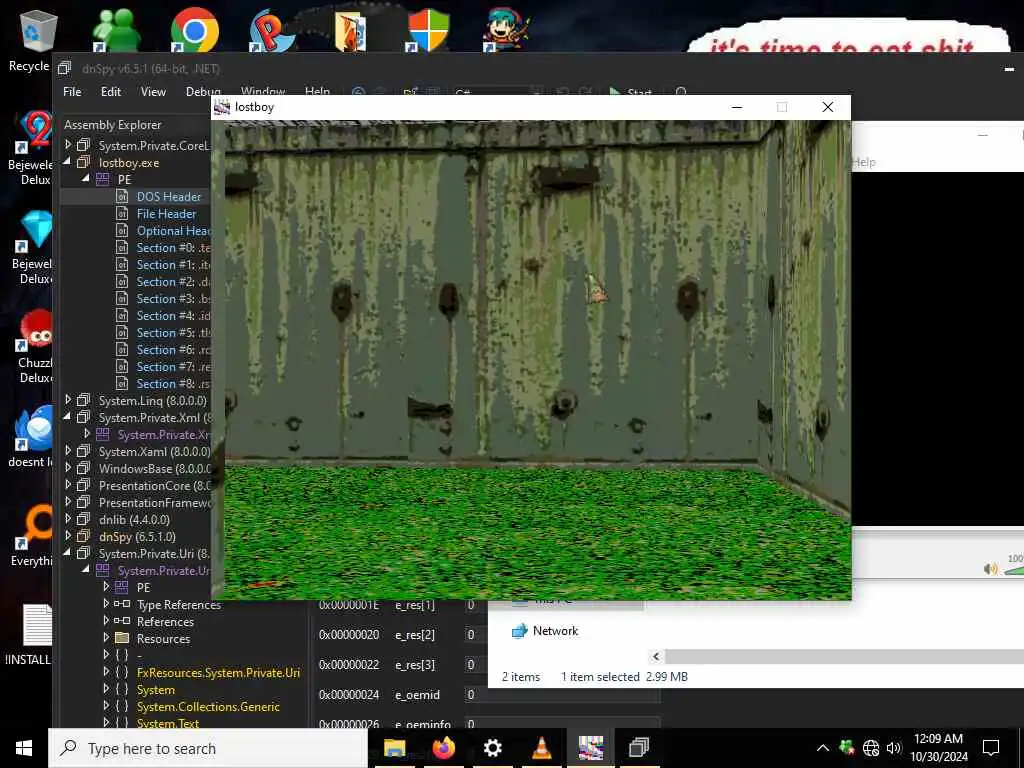Click the taskbar clock and date
Image resolution: width=1024 pixels, height=768 pixels.
coord(938,748)
